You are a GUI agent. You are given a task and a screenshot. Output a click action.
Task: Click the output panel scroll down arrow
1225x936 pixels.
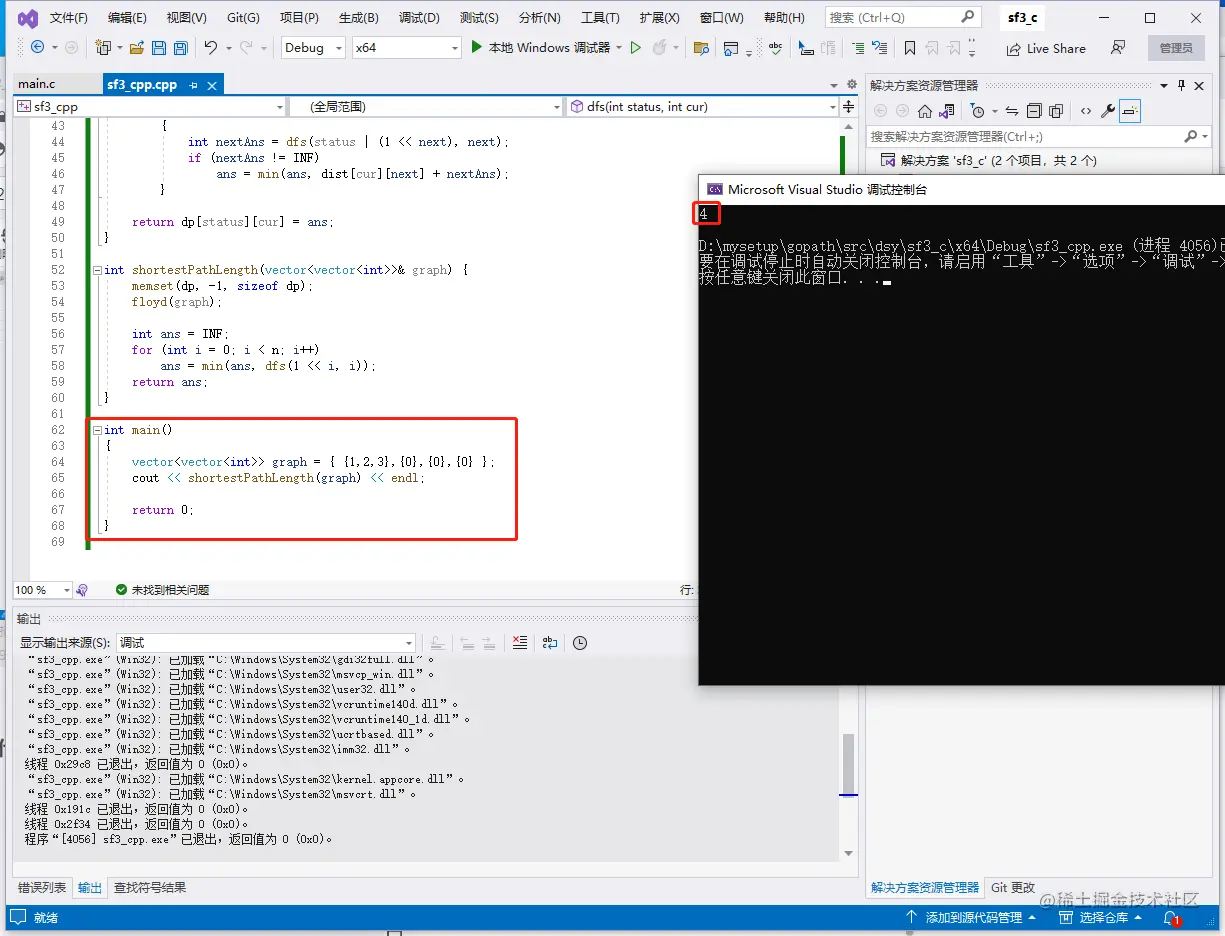pos(848,853)
